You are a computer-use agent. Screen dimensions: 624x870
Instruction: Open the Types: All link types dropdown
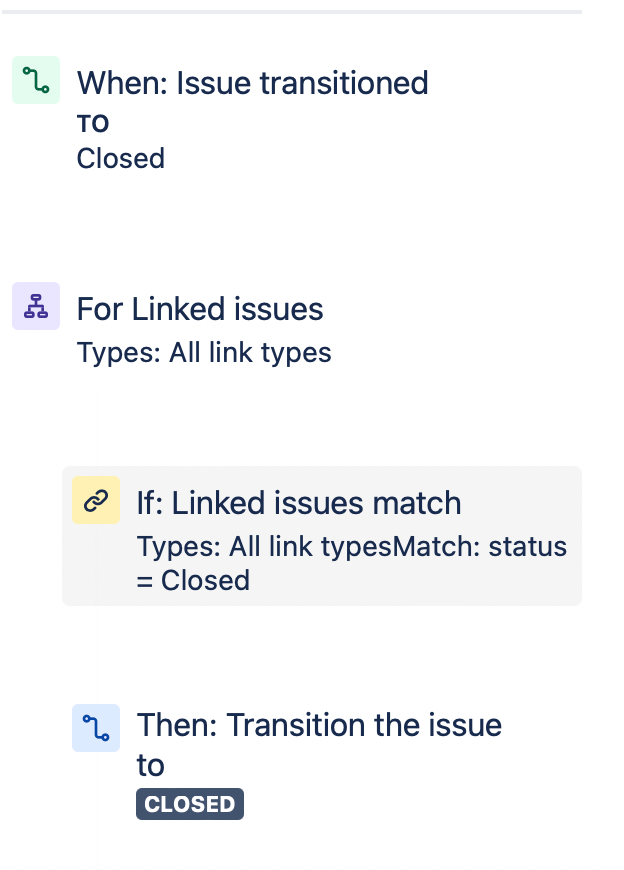point(204,352)
